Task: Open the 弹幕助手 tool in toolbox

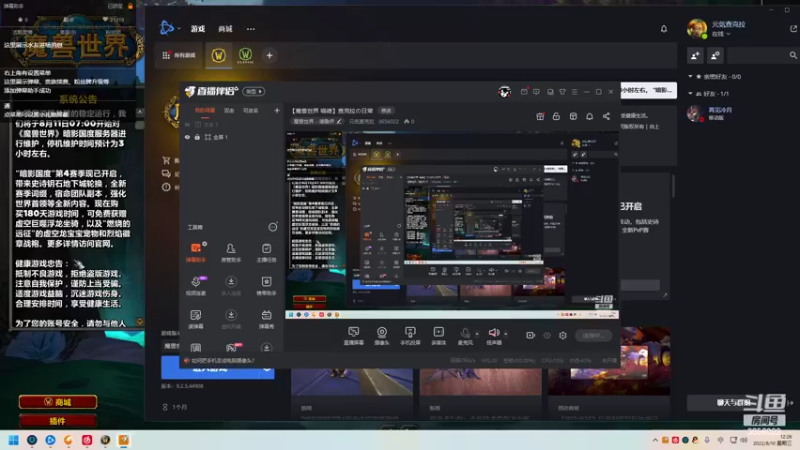Action: [196, 253]
